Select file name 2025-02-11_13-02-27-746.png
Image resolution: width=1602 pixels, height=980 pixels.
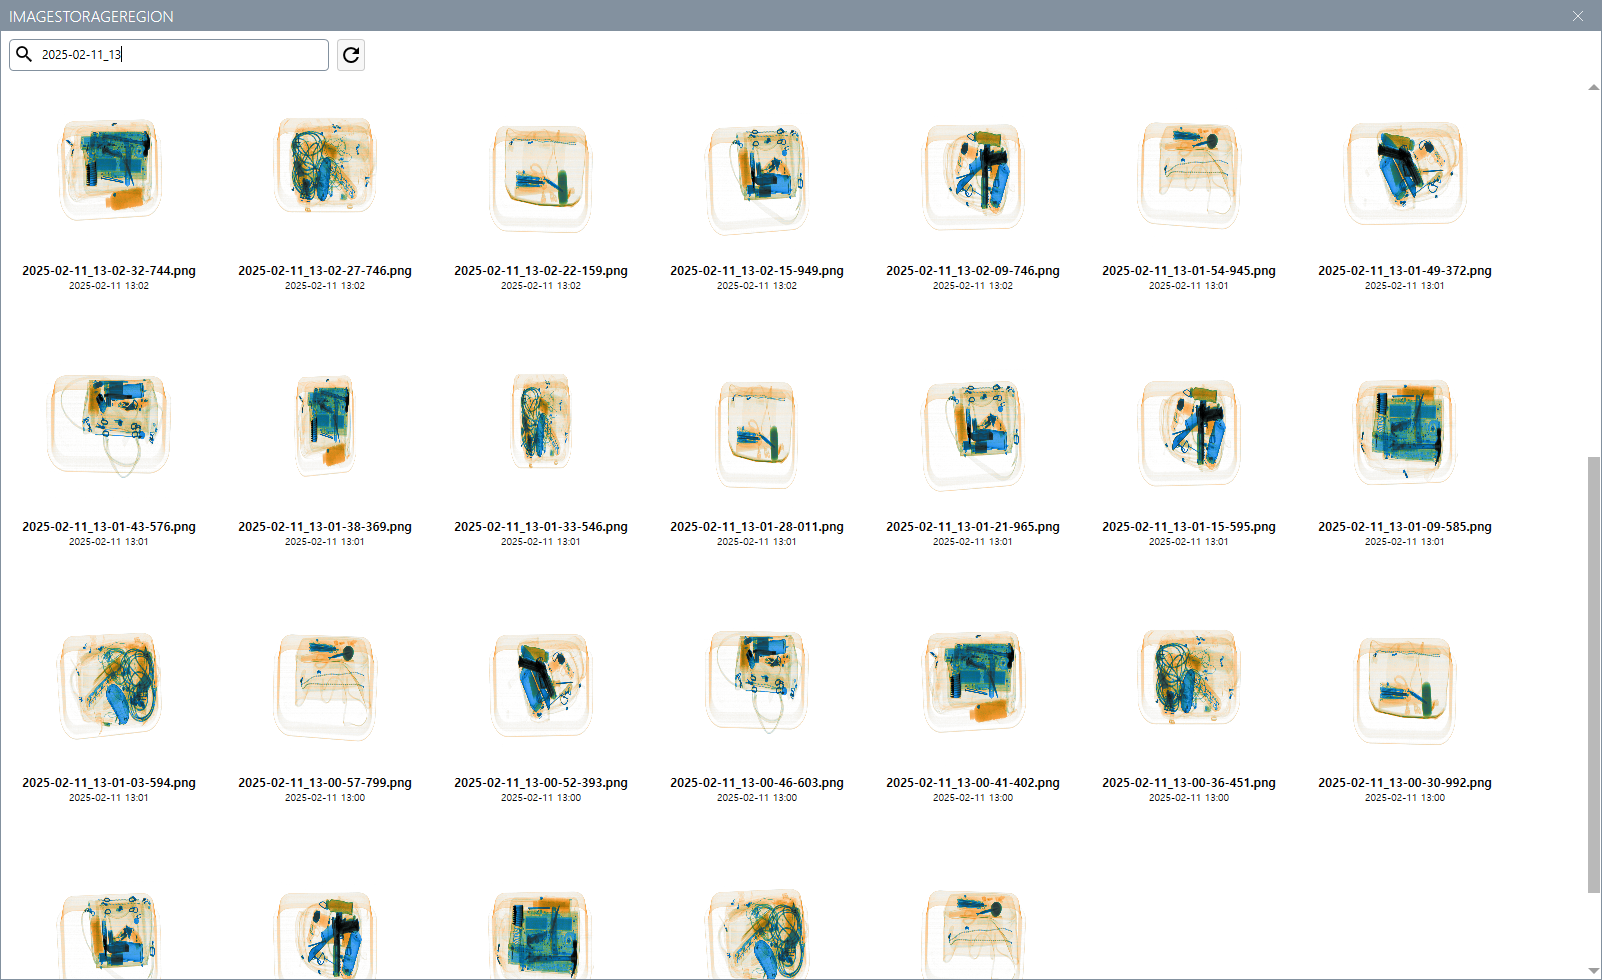[325, 271]
